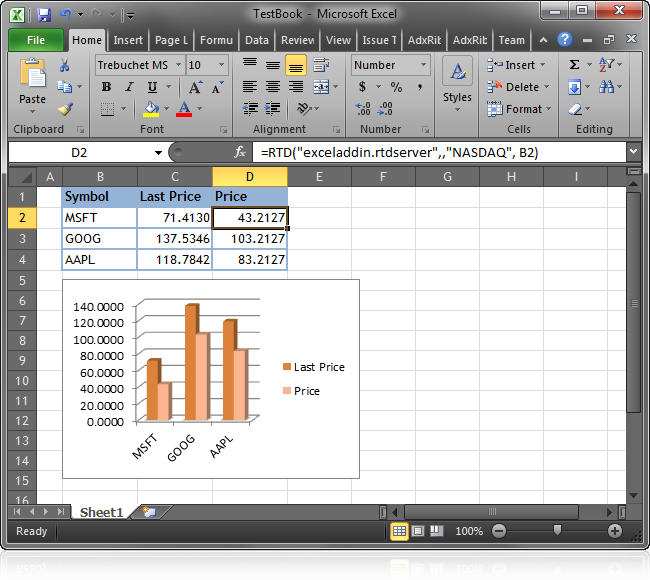650x580 pixels.
Task: Toggle Align Text Left
Action: pos(250,87)
